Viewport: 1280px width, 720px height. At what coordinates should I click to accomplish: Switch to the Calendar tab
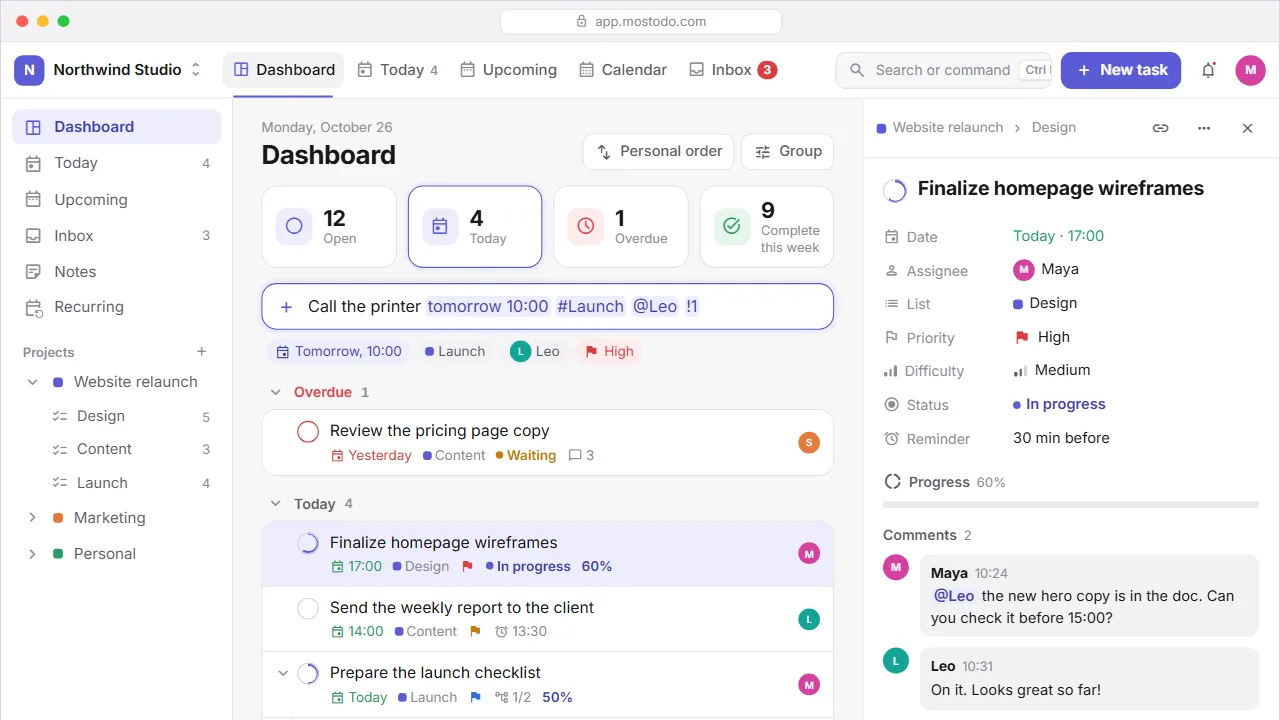622,70
